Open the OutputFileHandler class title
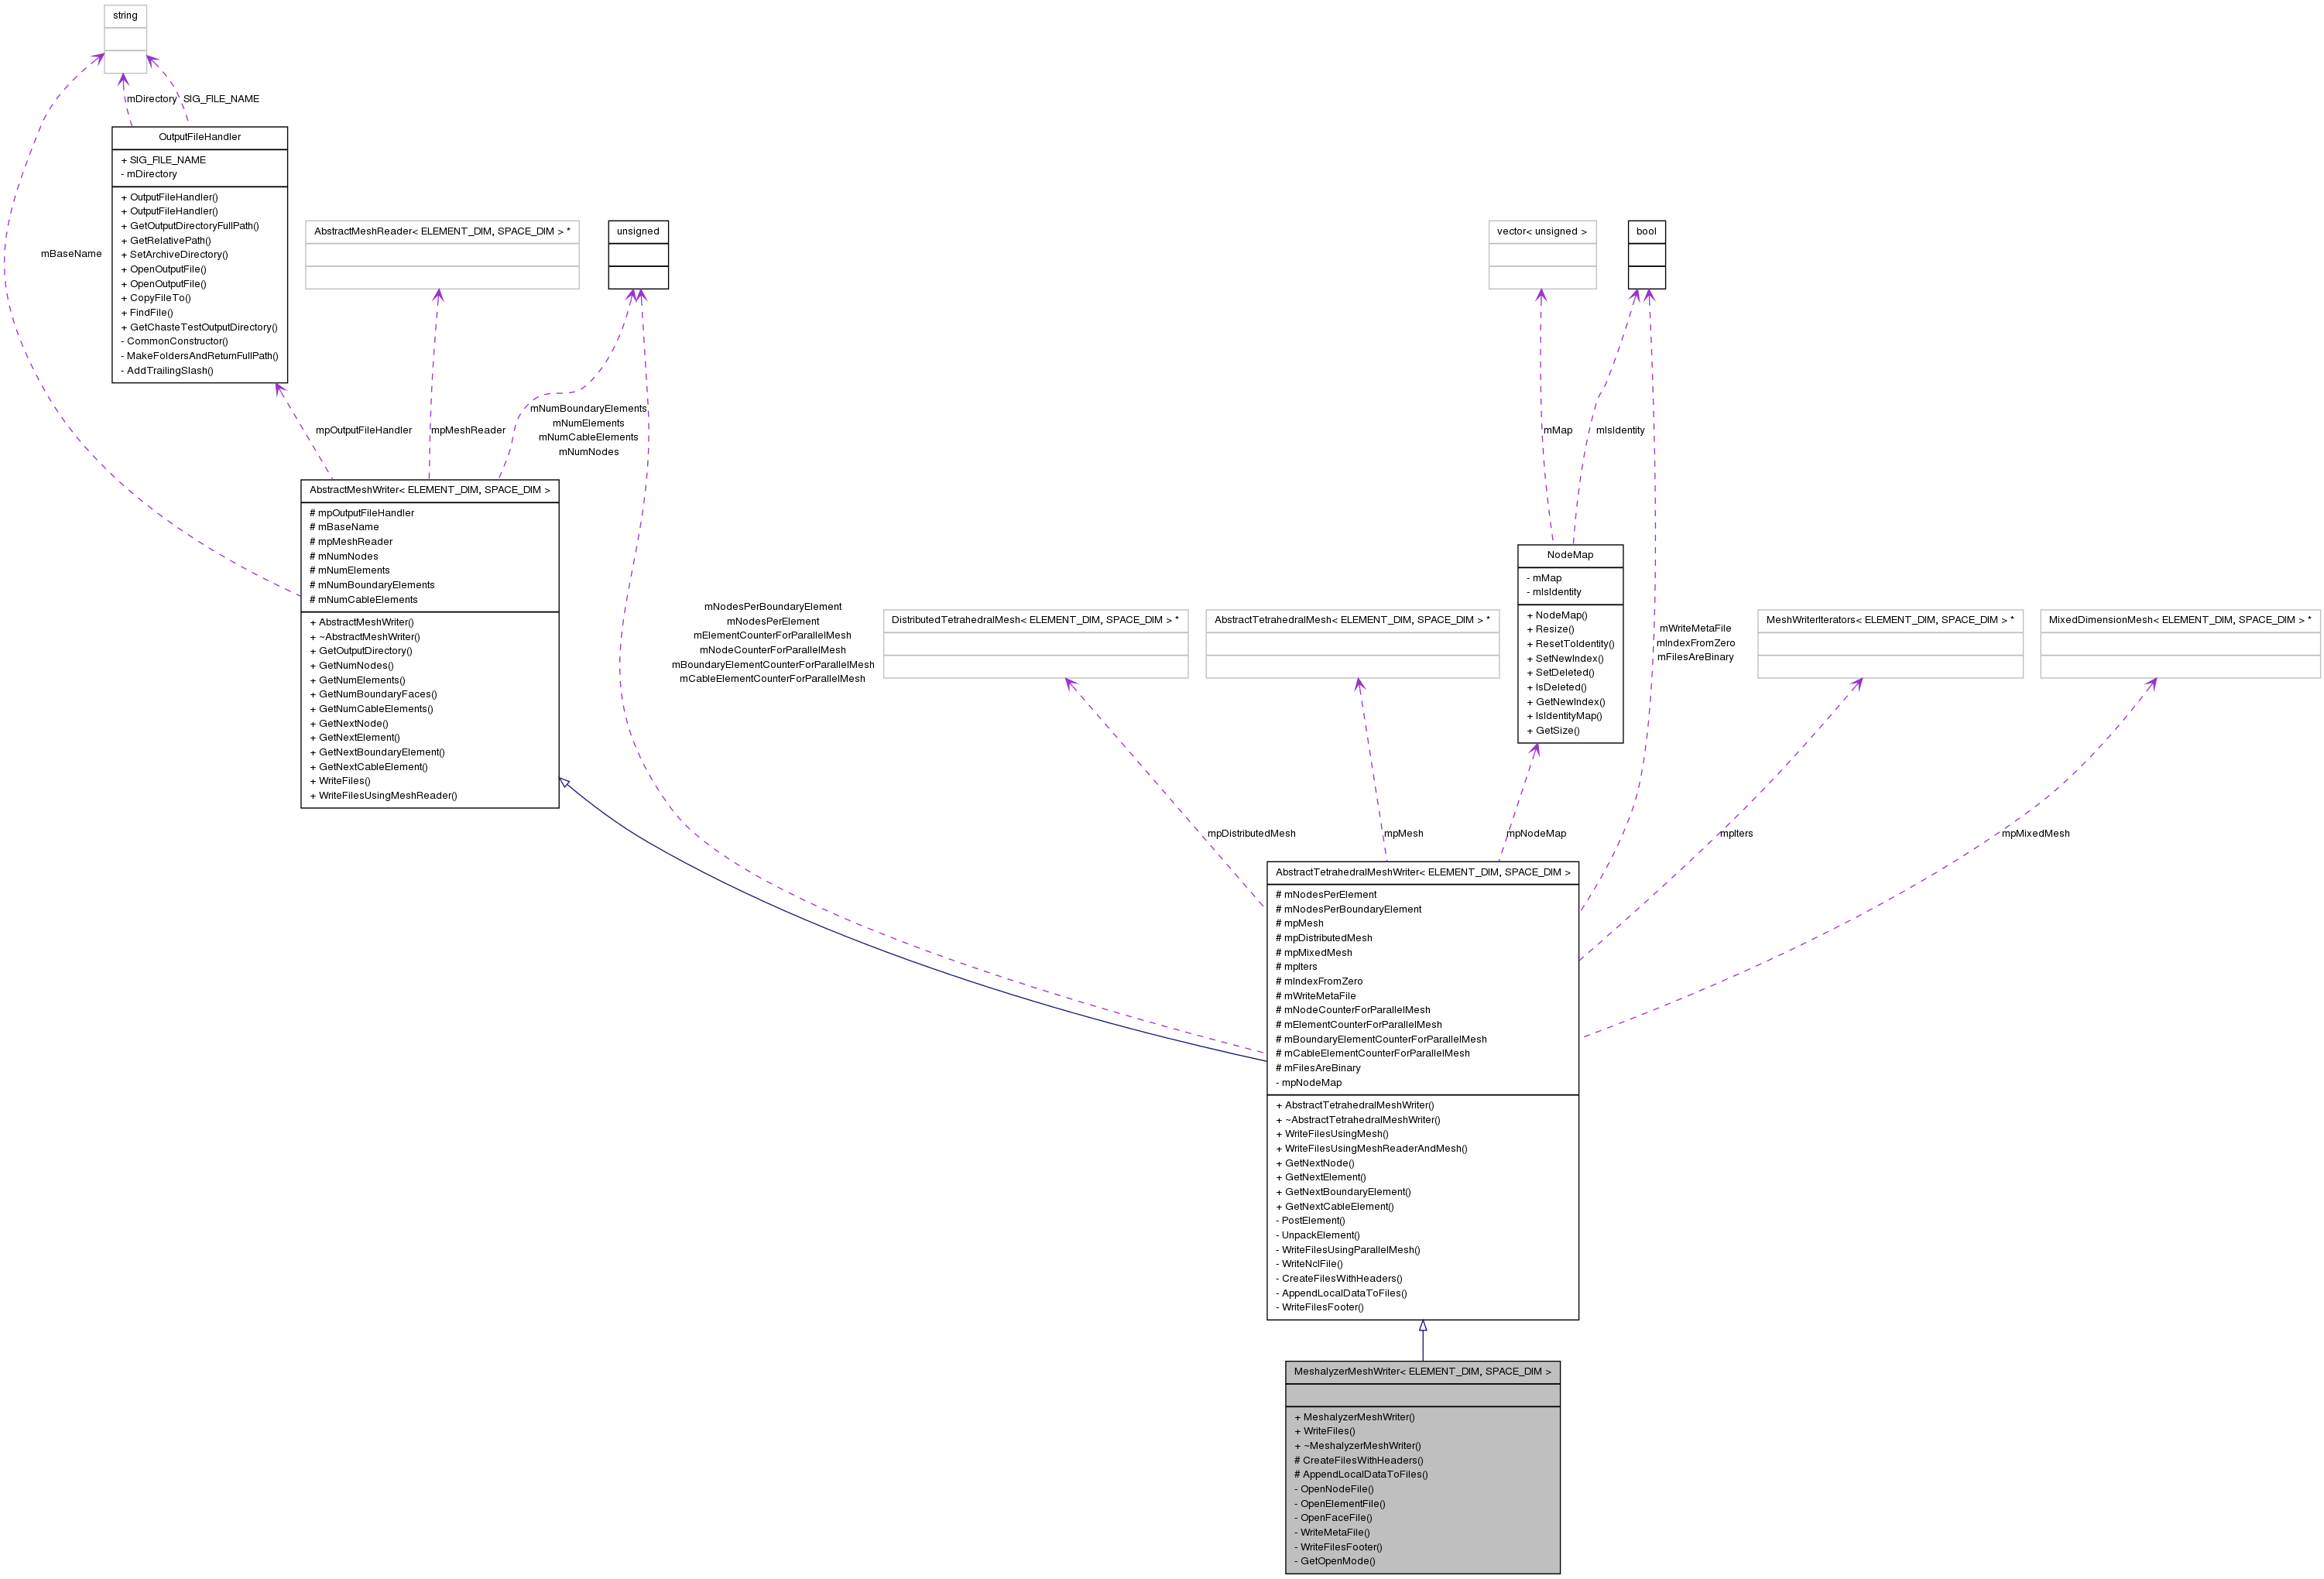This screenshot has width=2324, height=1579. [x=200, y=137]
